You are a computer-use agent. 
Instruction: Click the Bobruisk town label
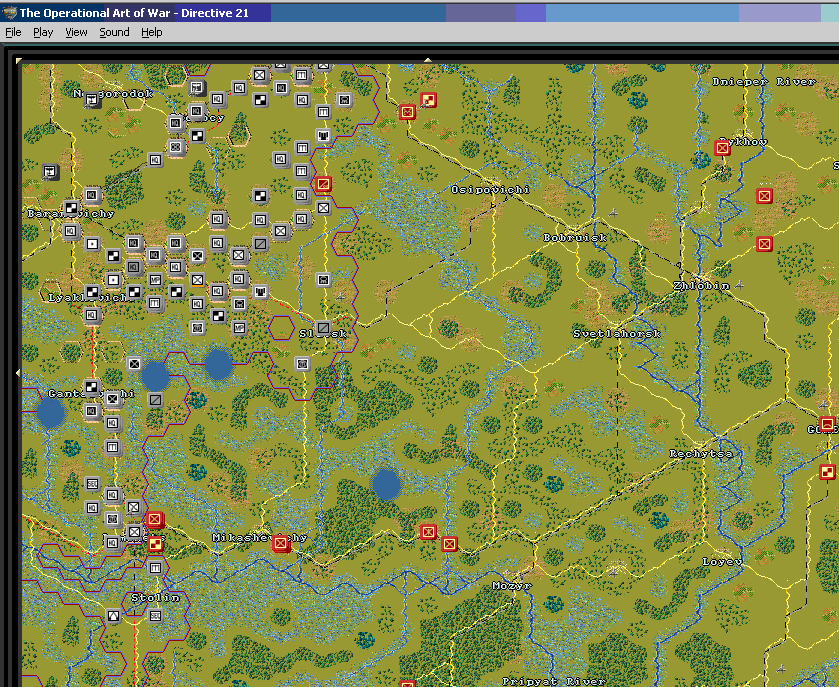pos(575,238)
